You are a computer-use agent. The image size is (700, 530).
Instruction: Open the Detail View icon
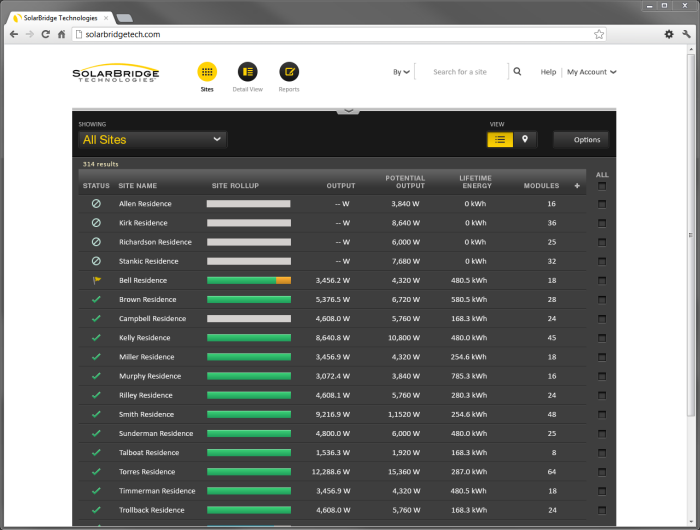pos(247,72)
